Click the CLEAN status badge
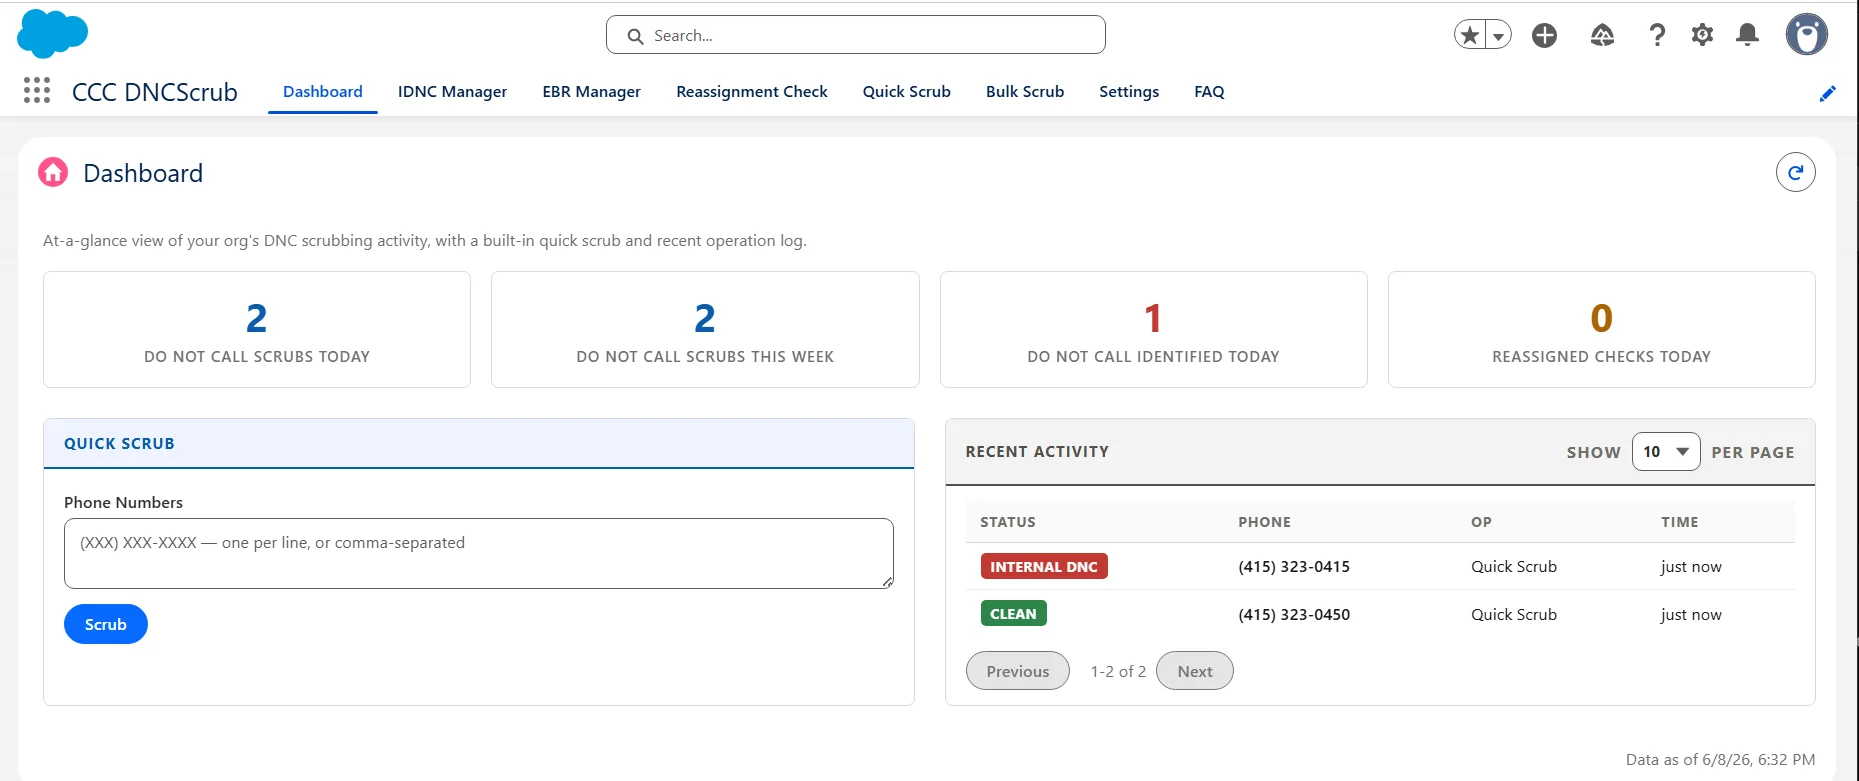Screen dimensions: 1859x781 [x=1013, y=613]
